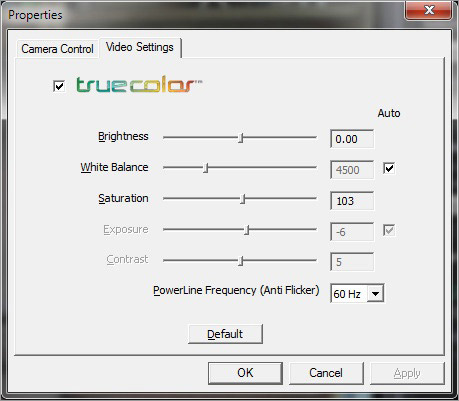Select the Video Settings tab

pos(140,47)
